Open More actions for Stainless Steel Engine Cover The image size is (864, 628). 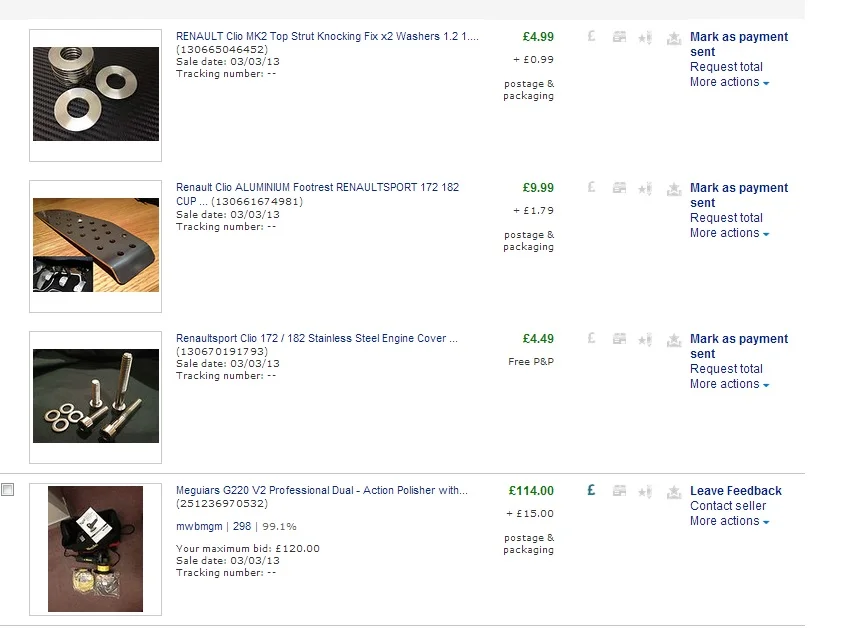click(730, 384)
